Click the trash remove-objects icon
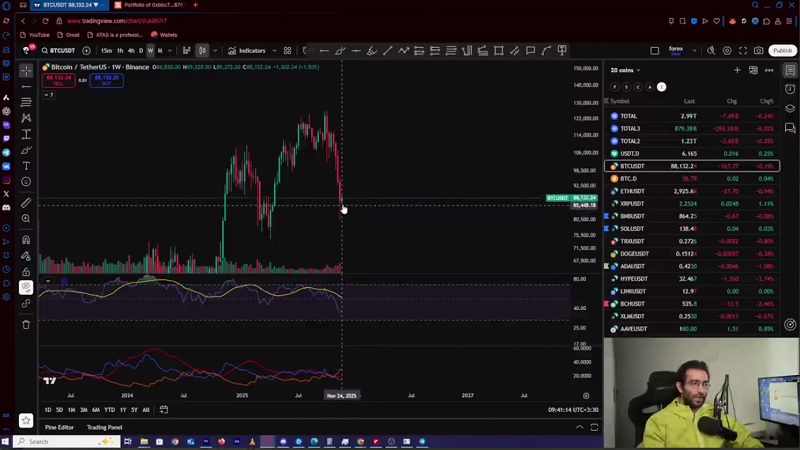 tap(26, 324)
